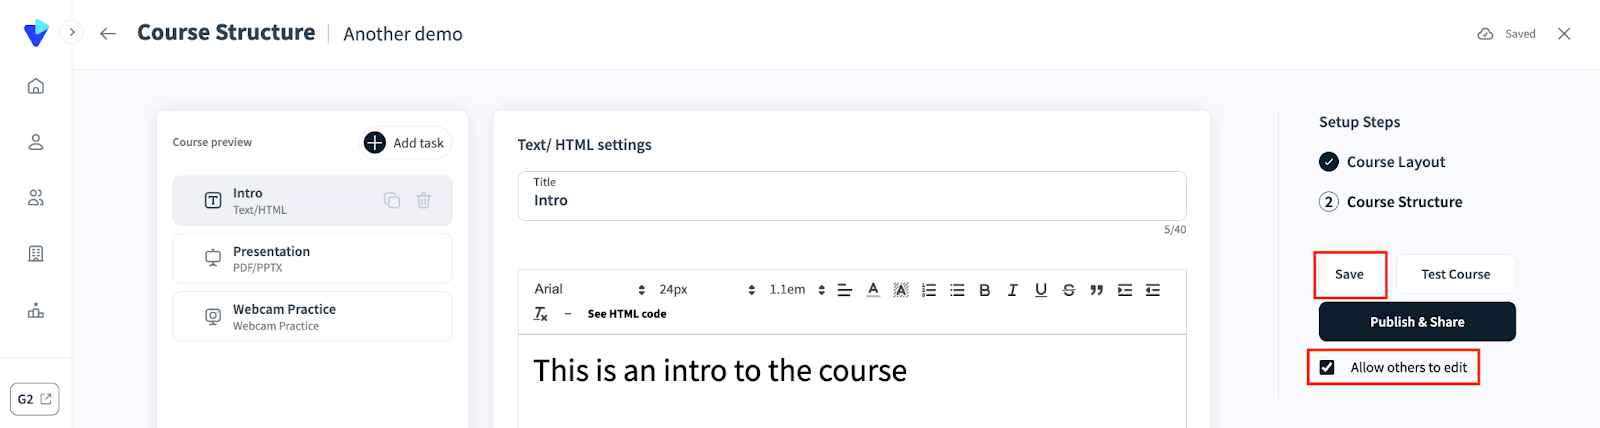Delete the Intro task via trash icon
This screenshot has width=1600, height=428.
coord(424,200)
